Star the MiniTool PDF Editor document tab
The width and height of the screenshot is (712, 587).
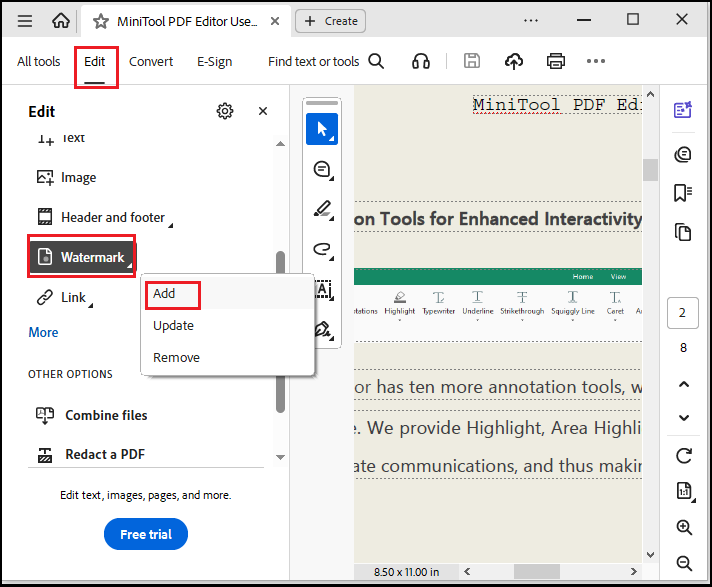(x=100, y=21)
